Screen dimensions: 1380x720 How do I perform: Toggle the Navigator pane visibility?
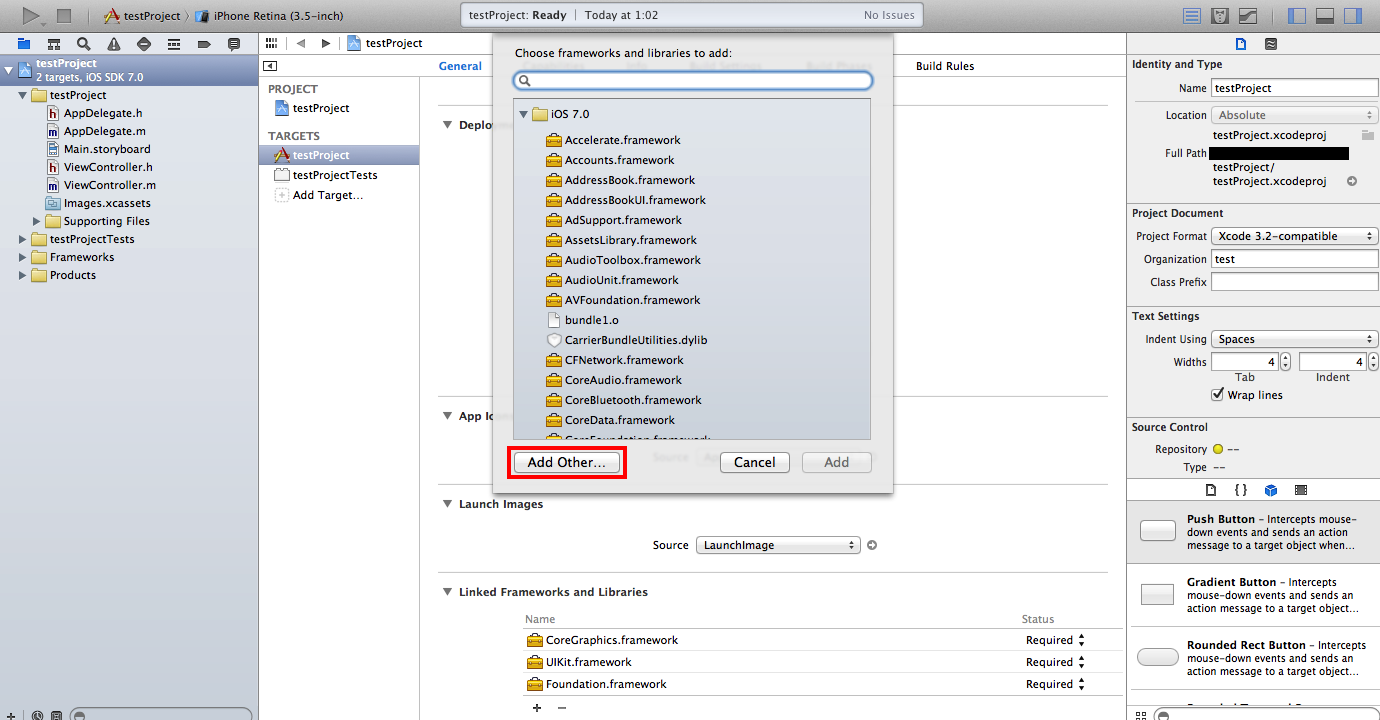pos(1297,16)
